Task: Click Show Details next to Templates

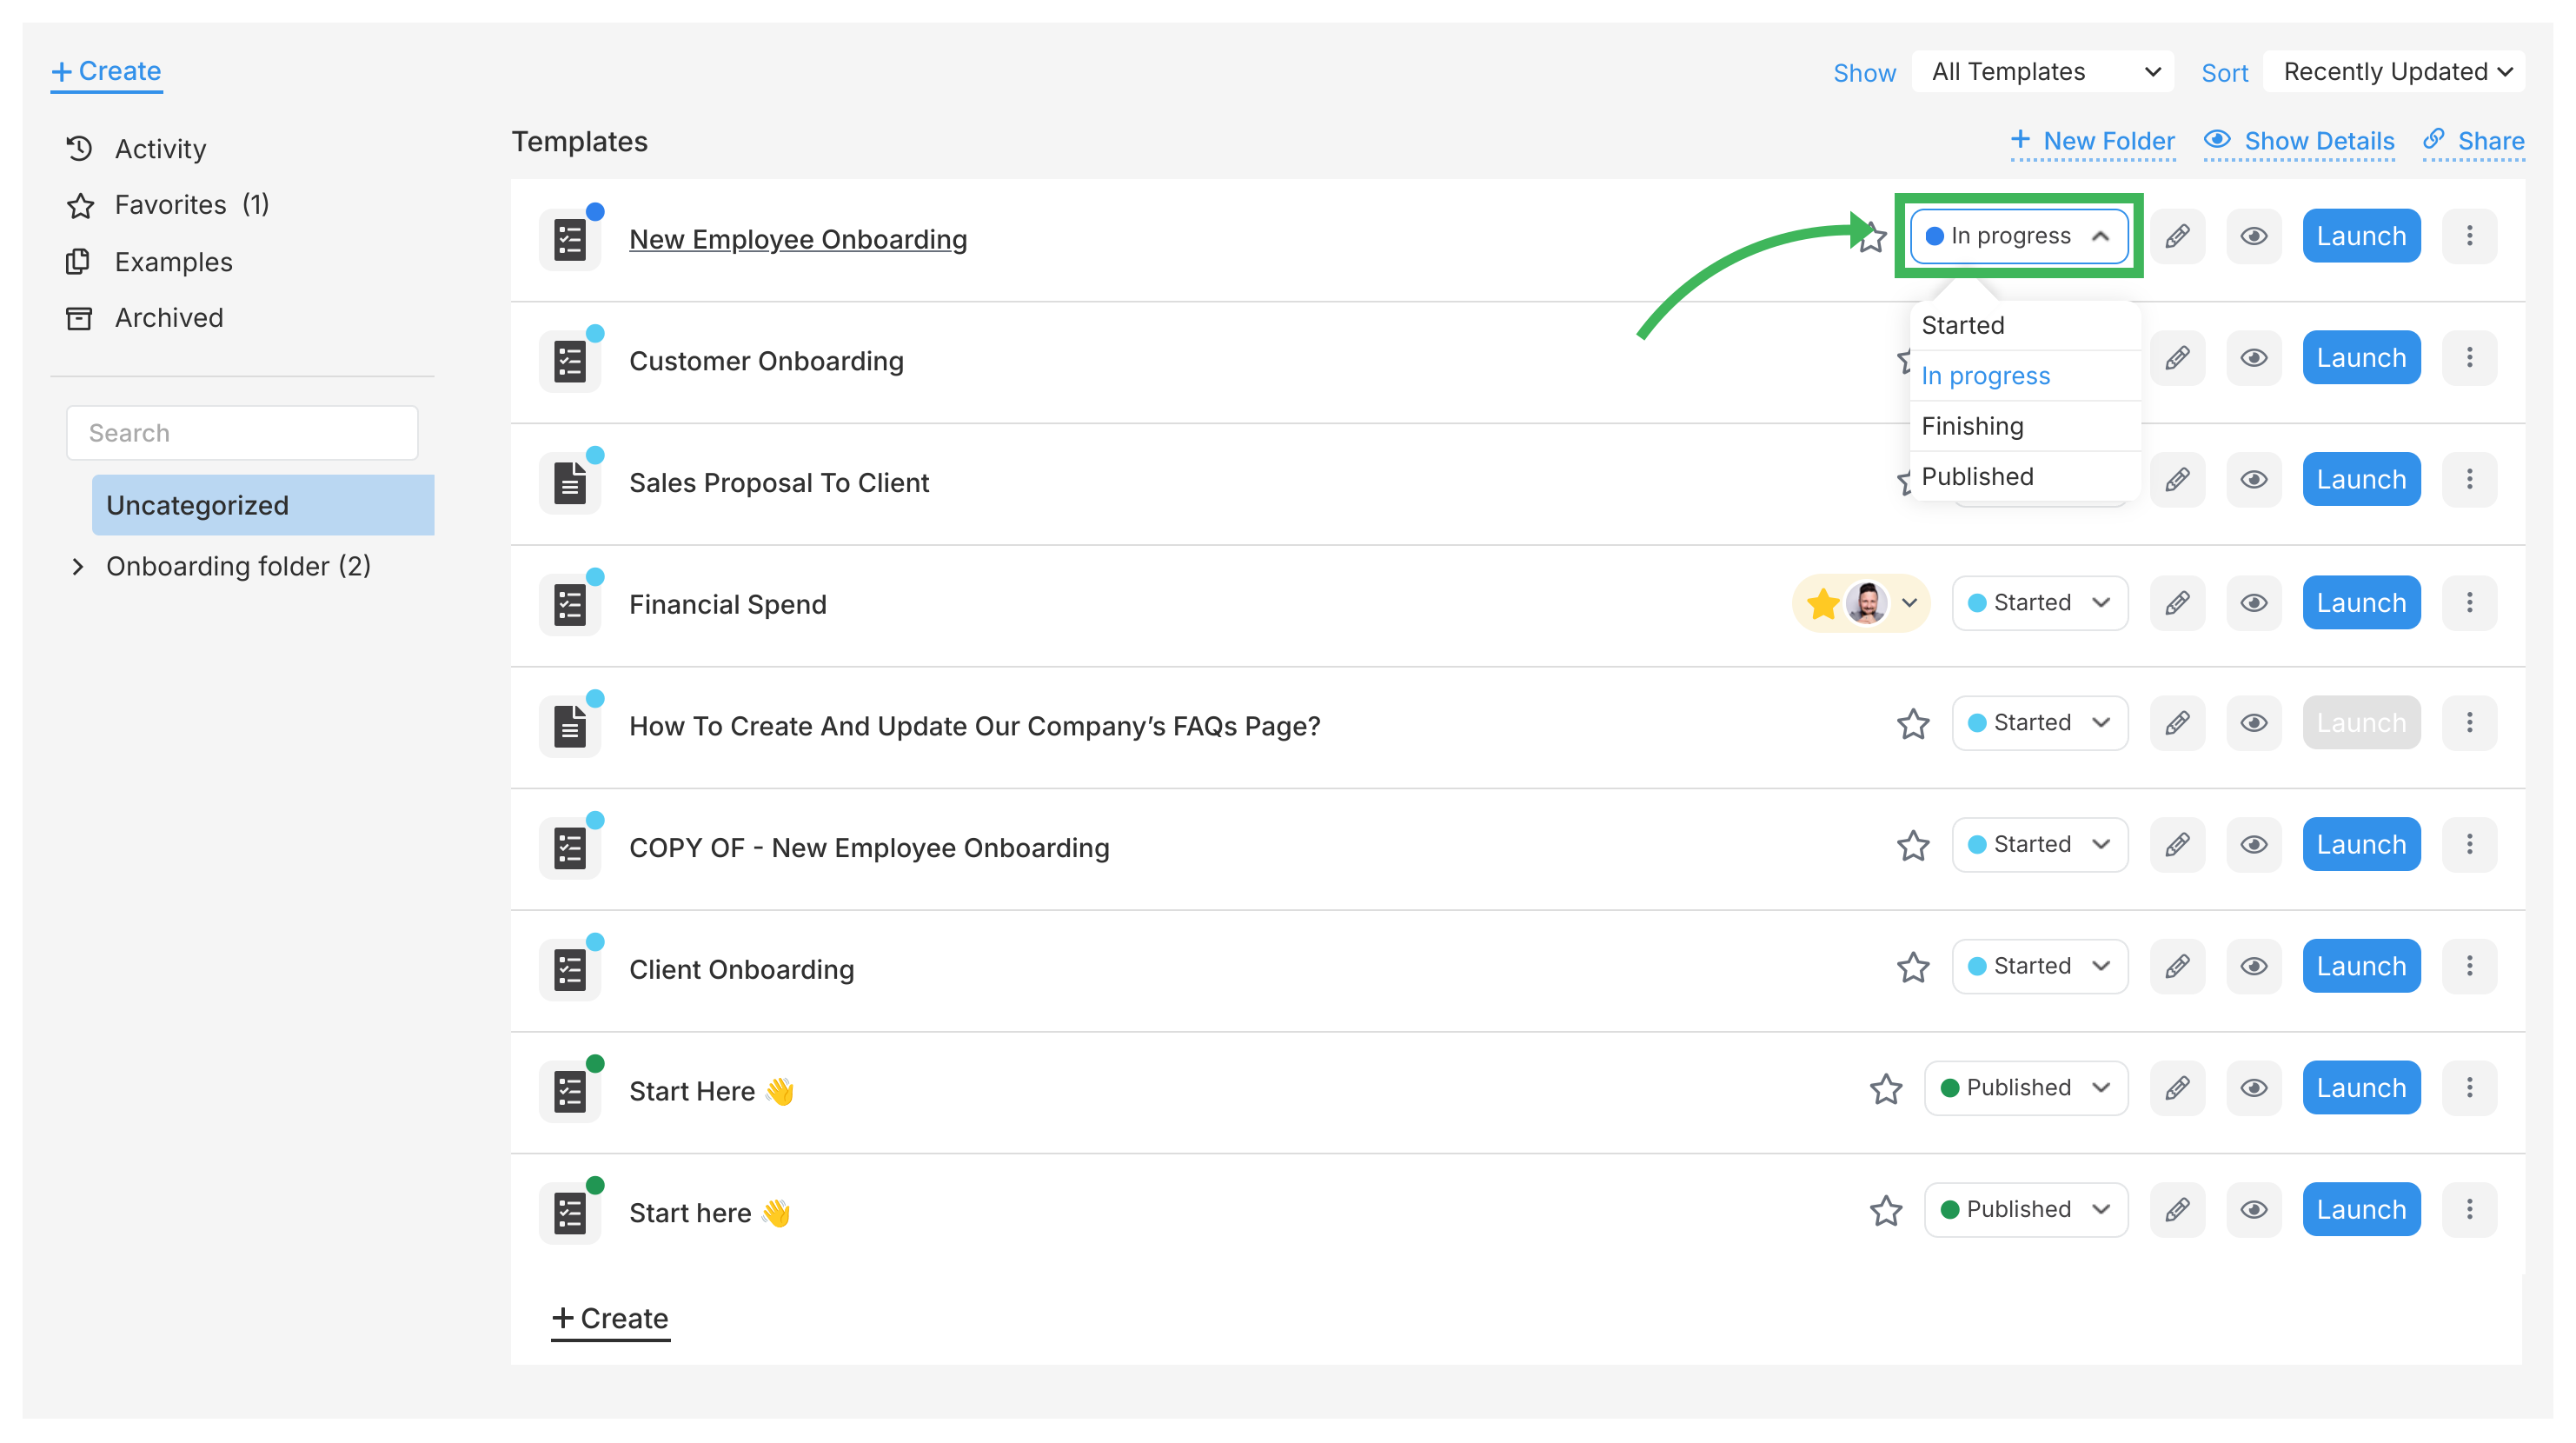Action: (2300, 141)
